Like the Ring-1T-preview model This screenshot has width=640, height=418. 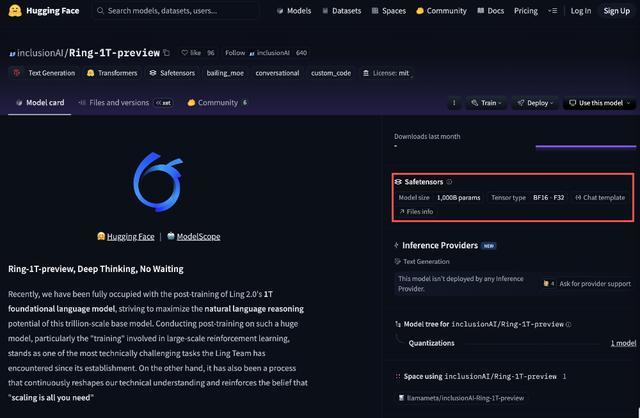click(x=184, y=52)
